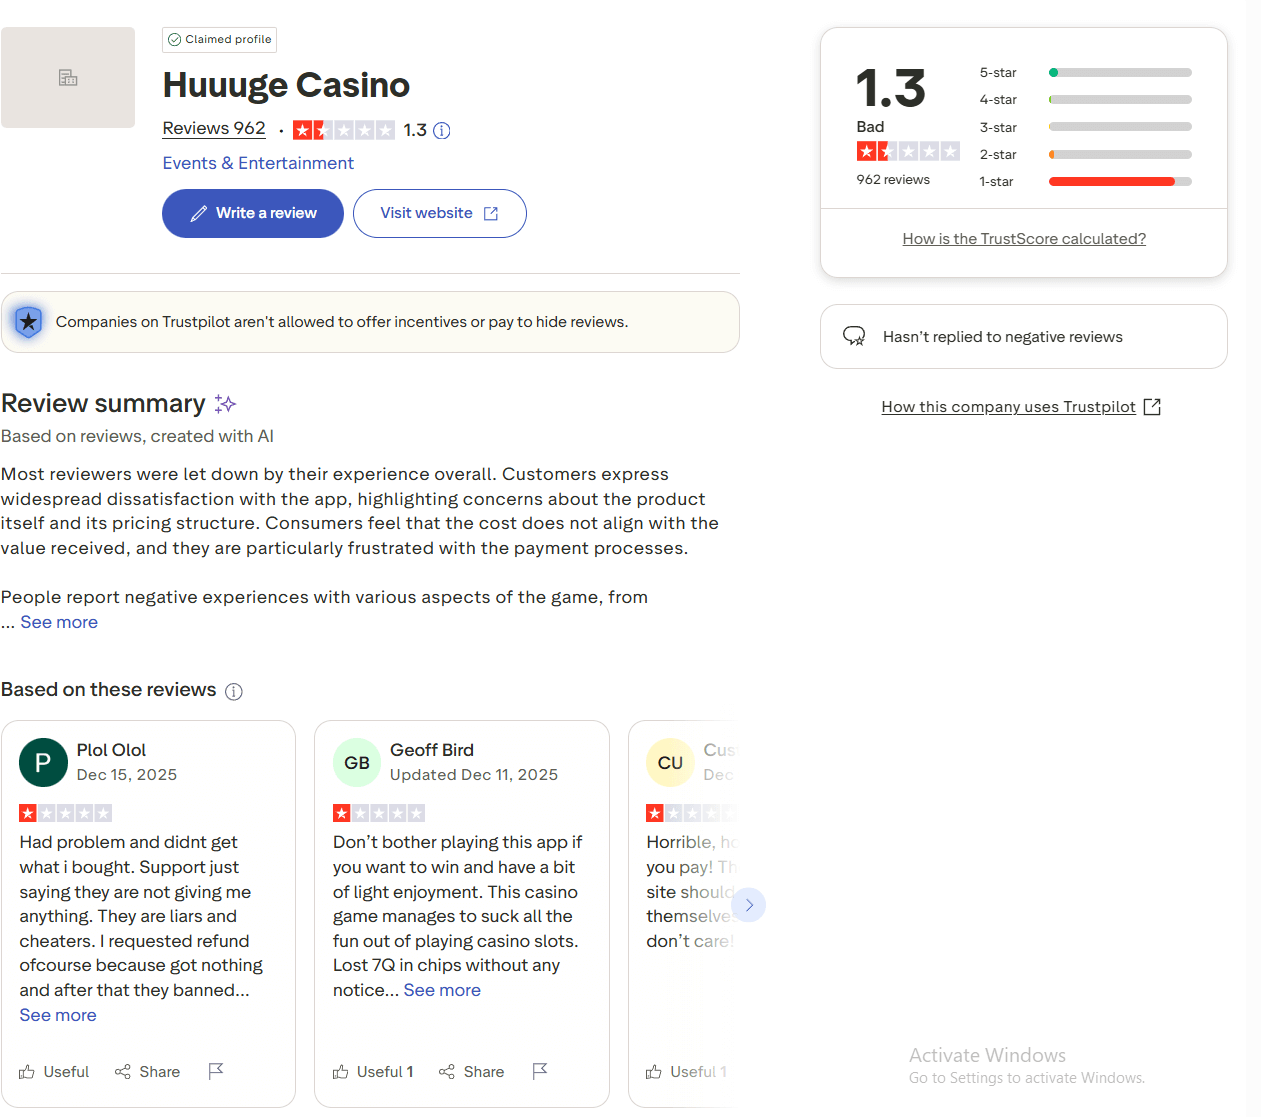Filter reviews by 2-star rating bar
This screenshot has height=1117, width=1261.
(x=1119, y=155)
